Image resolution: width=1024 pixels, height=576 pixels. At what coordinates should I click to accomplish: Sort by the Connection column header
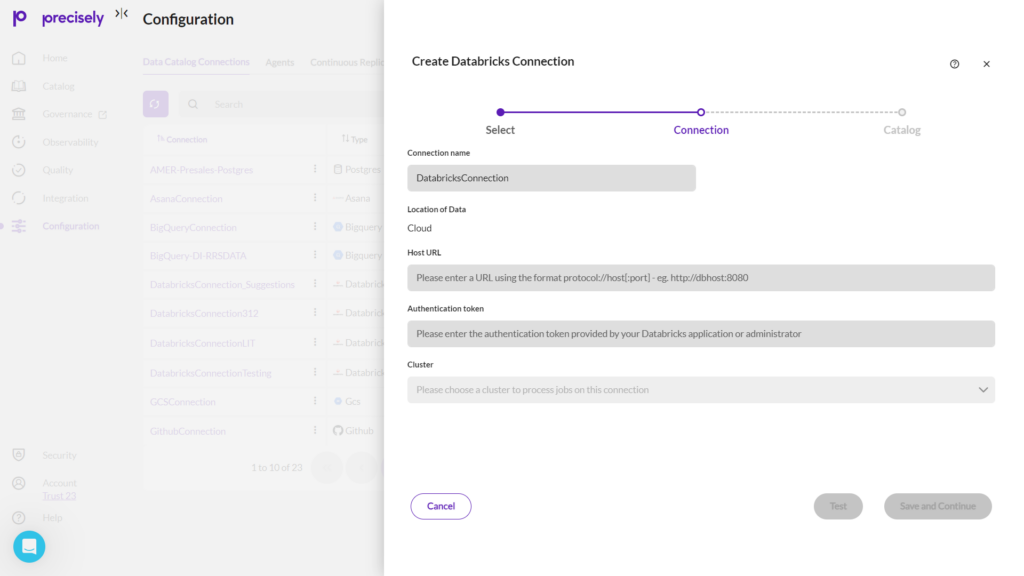[182, 139]
